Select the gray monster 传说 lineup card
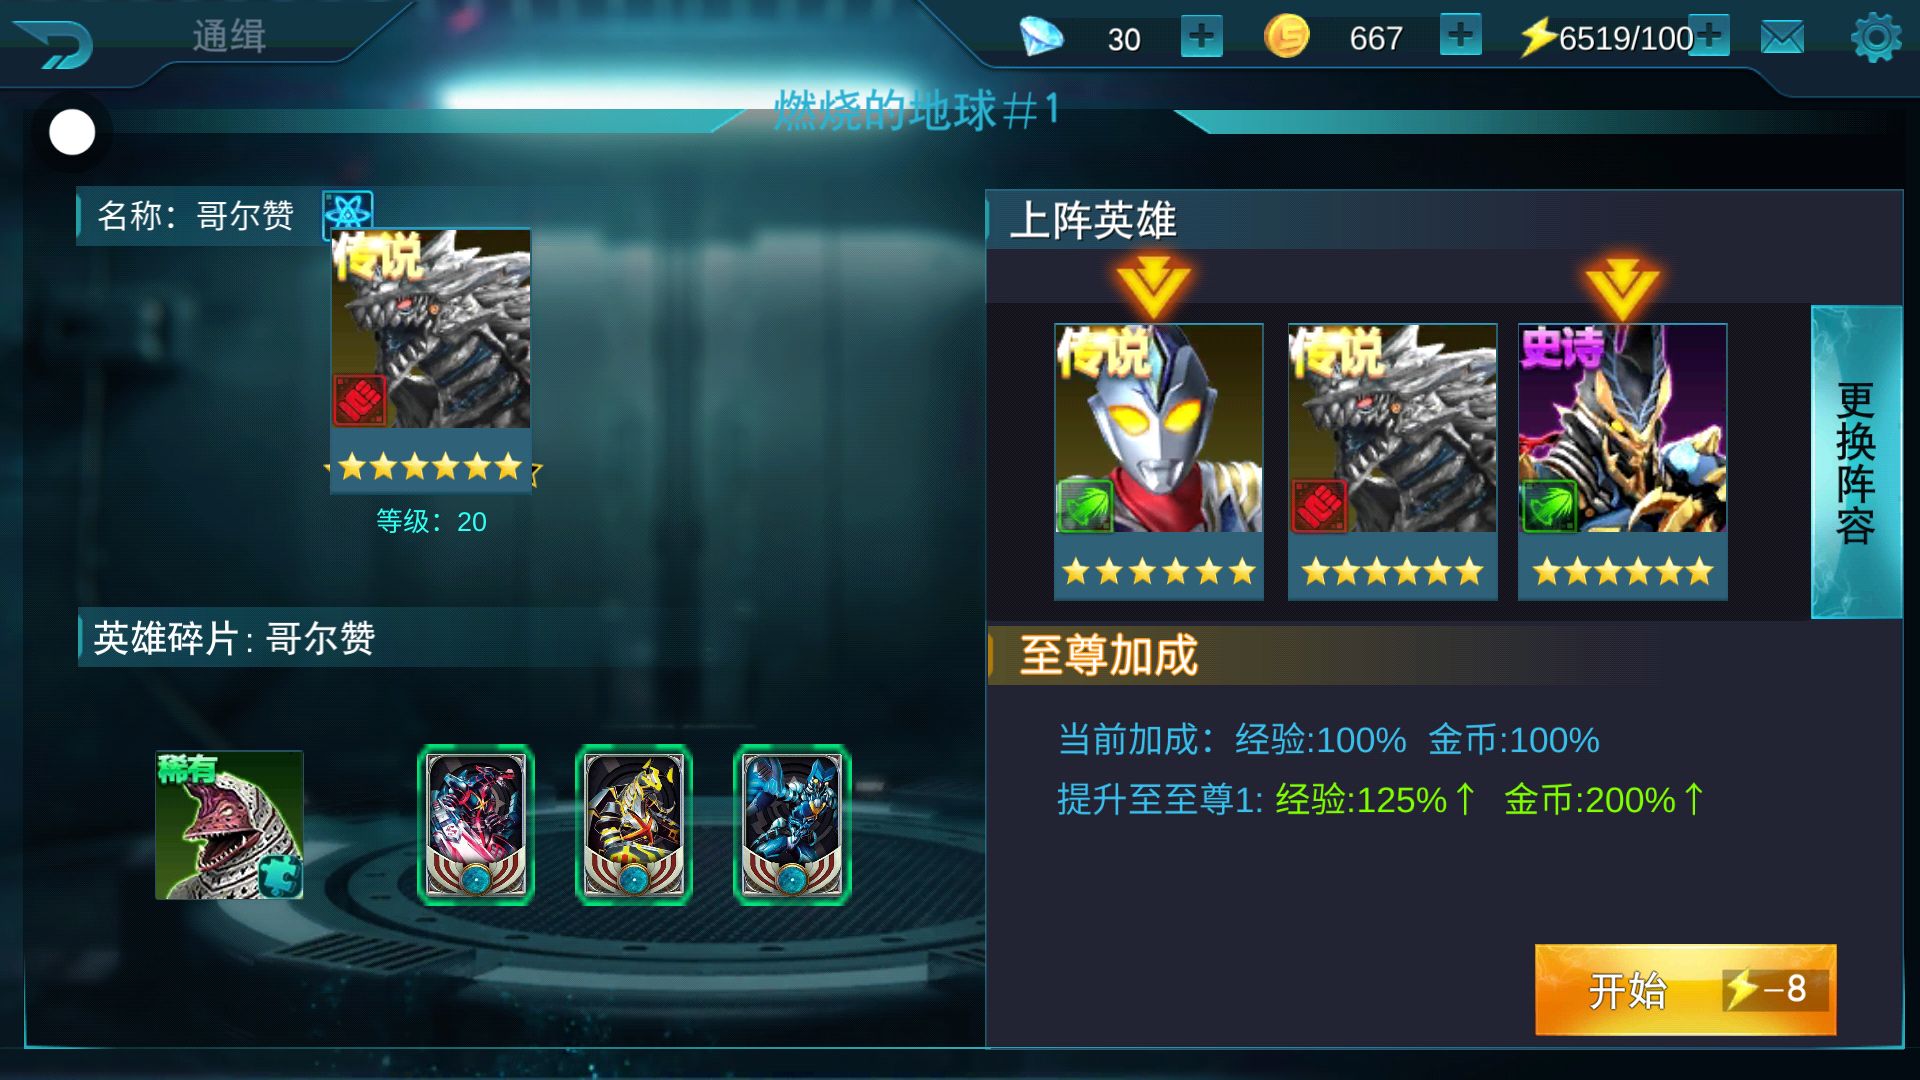This screenshot has height=1080, width=1920. (1392, 461)
